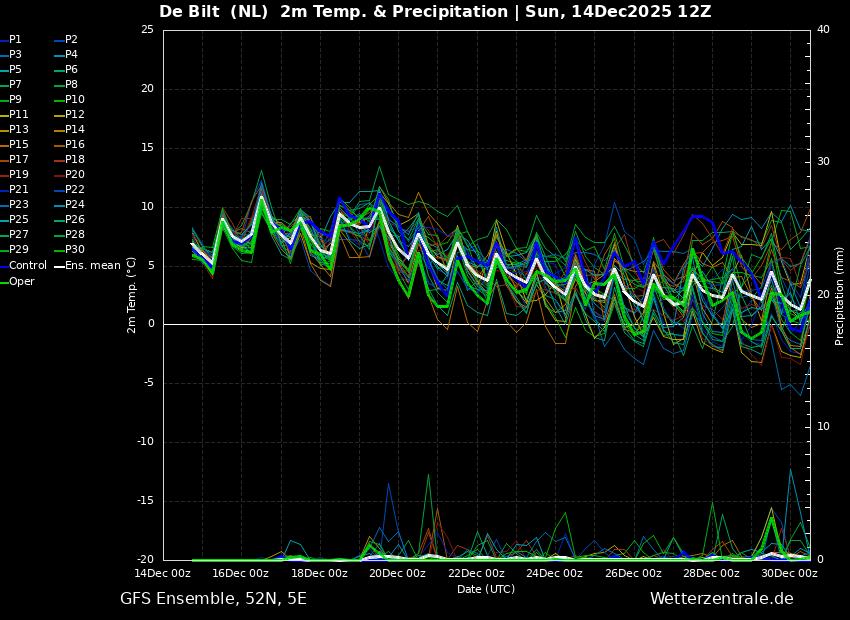850x620 pixels.
Task: Click the Precipitation (mm) right axis label
Action: click(840, 295)
